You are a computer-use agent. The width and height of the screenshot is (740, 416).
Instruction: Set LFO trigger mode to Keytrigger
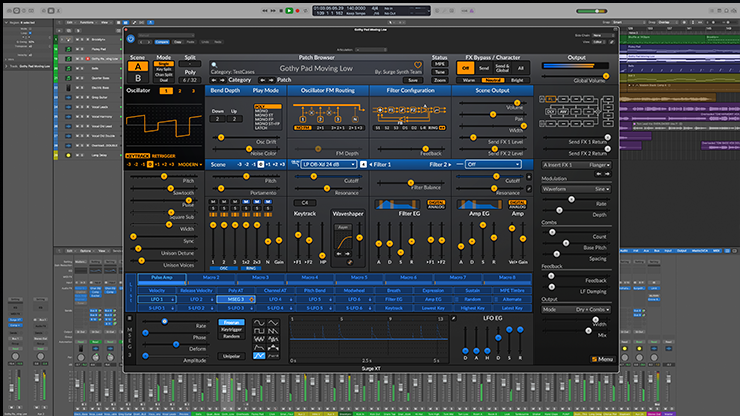point(231,330)
